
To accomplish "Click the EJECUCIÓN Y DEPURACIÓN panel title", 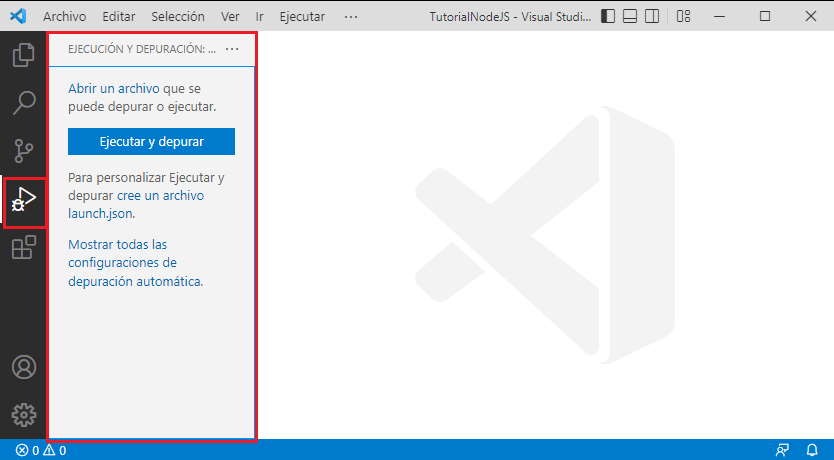I will [142, 49].
